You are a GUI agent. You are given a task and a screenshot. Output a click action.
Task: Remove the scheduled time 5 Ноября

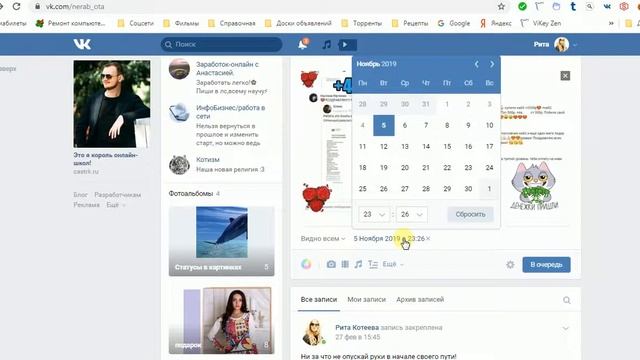(x=428, y=238)
